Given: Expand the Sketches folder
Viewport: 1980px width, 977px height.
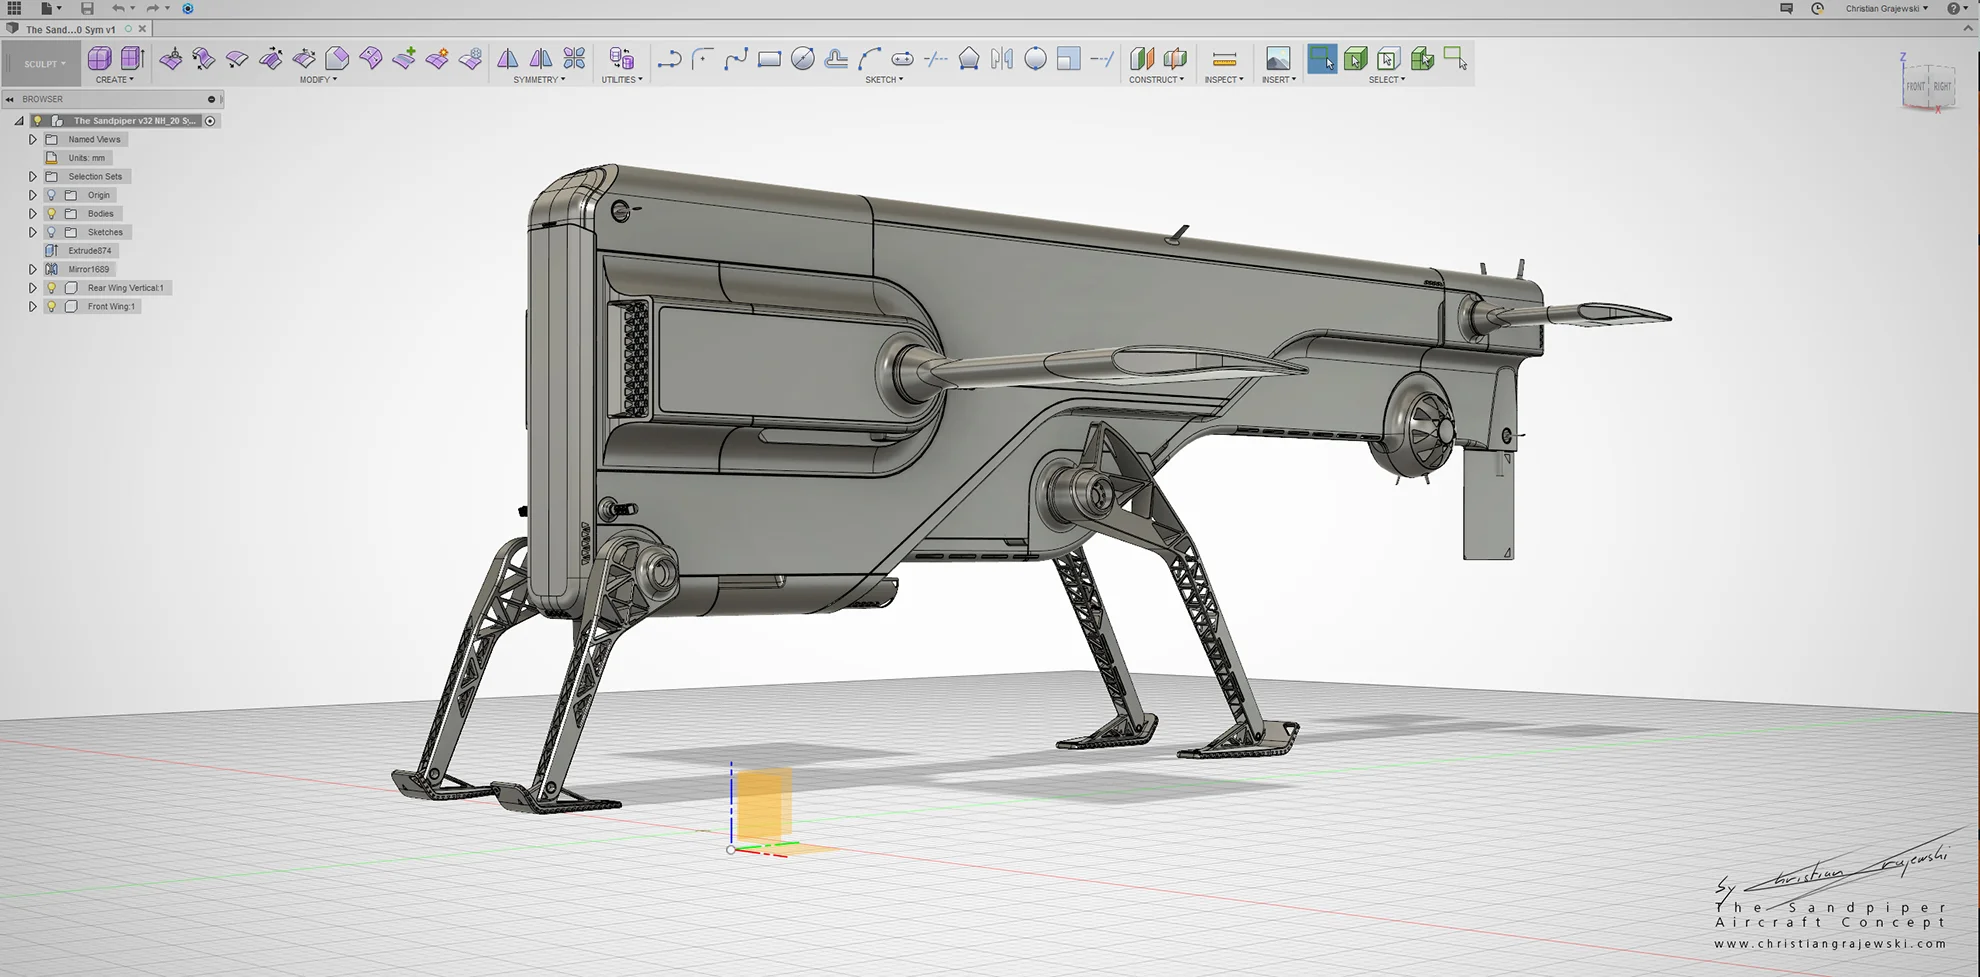Looking at the screenshot, I should (x=33, y=232).
